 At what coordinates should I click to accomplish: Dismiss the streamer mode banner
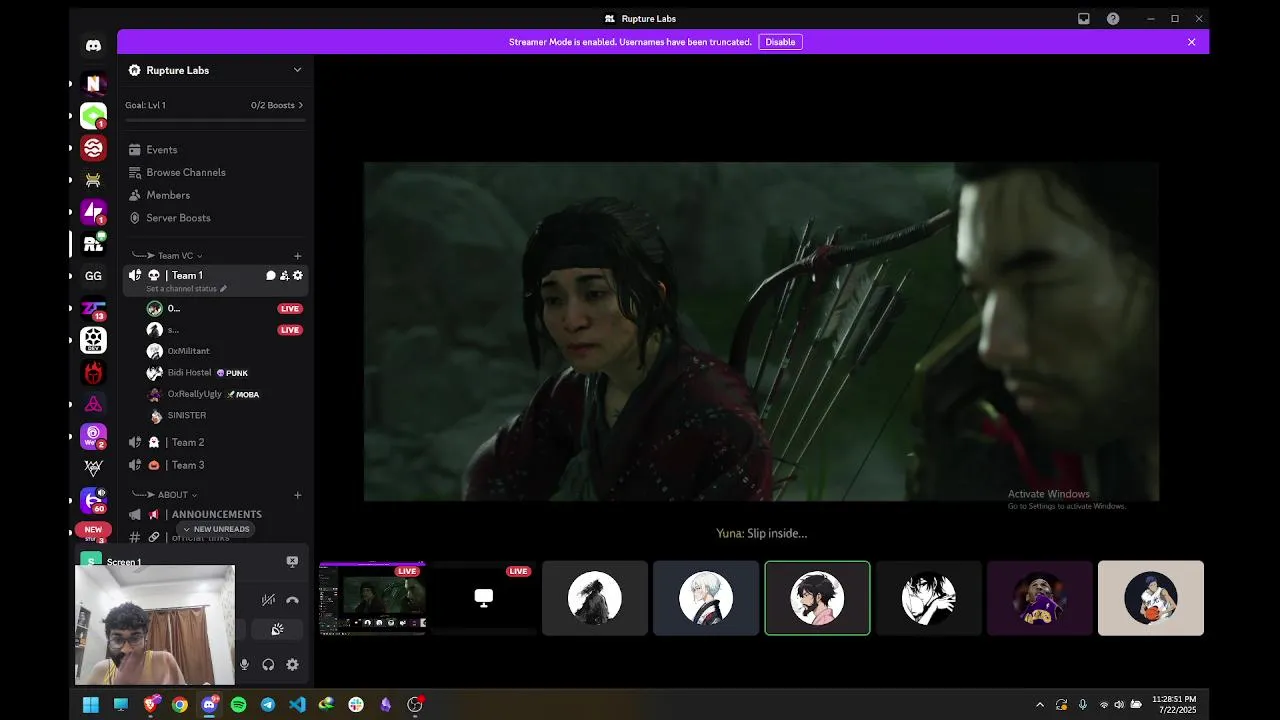point(1191,42)
